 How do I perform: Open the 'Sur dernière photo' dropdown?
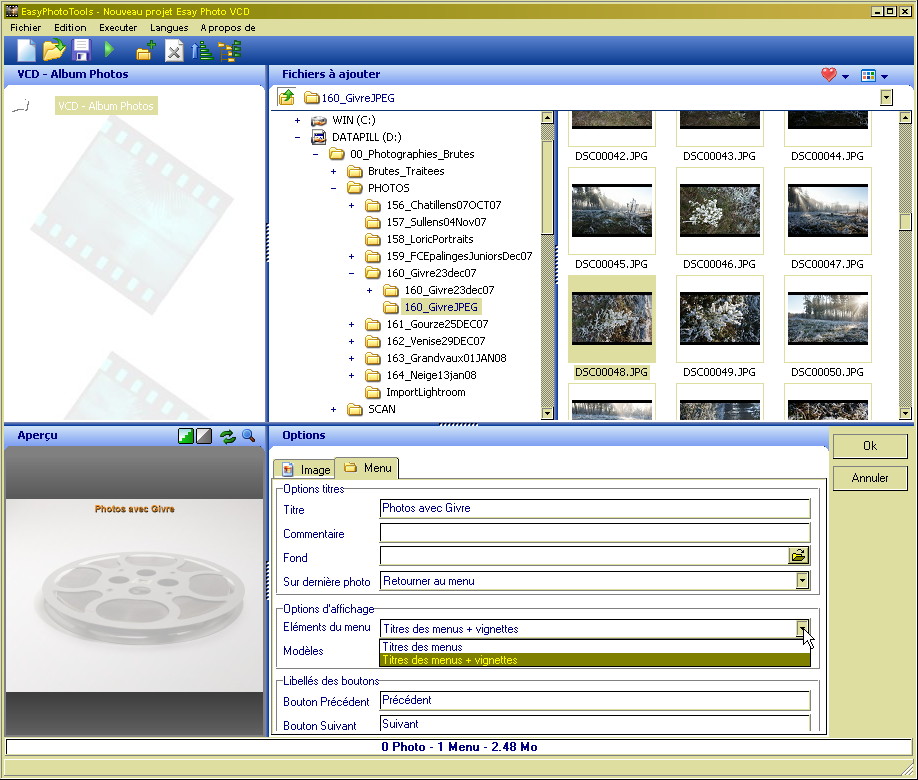coord(802,581)
